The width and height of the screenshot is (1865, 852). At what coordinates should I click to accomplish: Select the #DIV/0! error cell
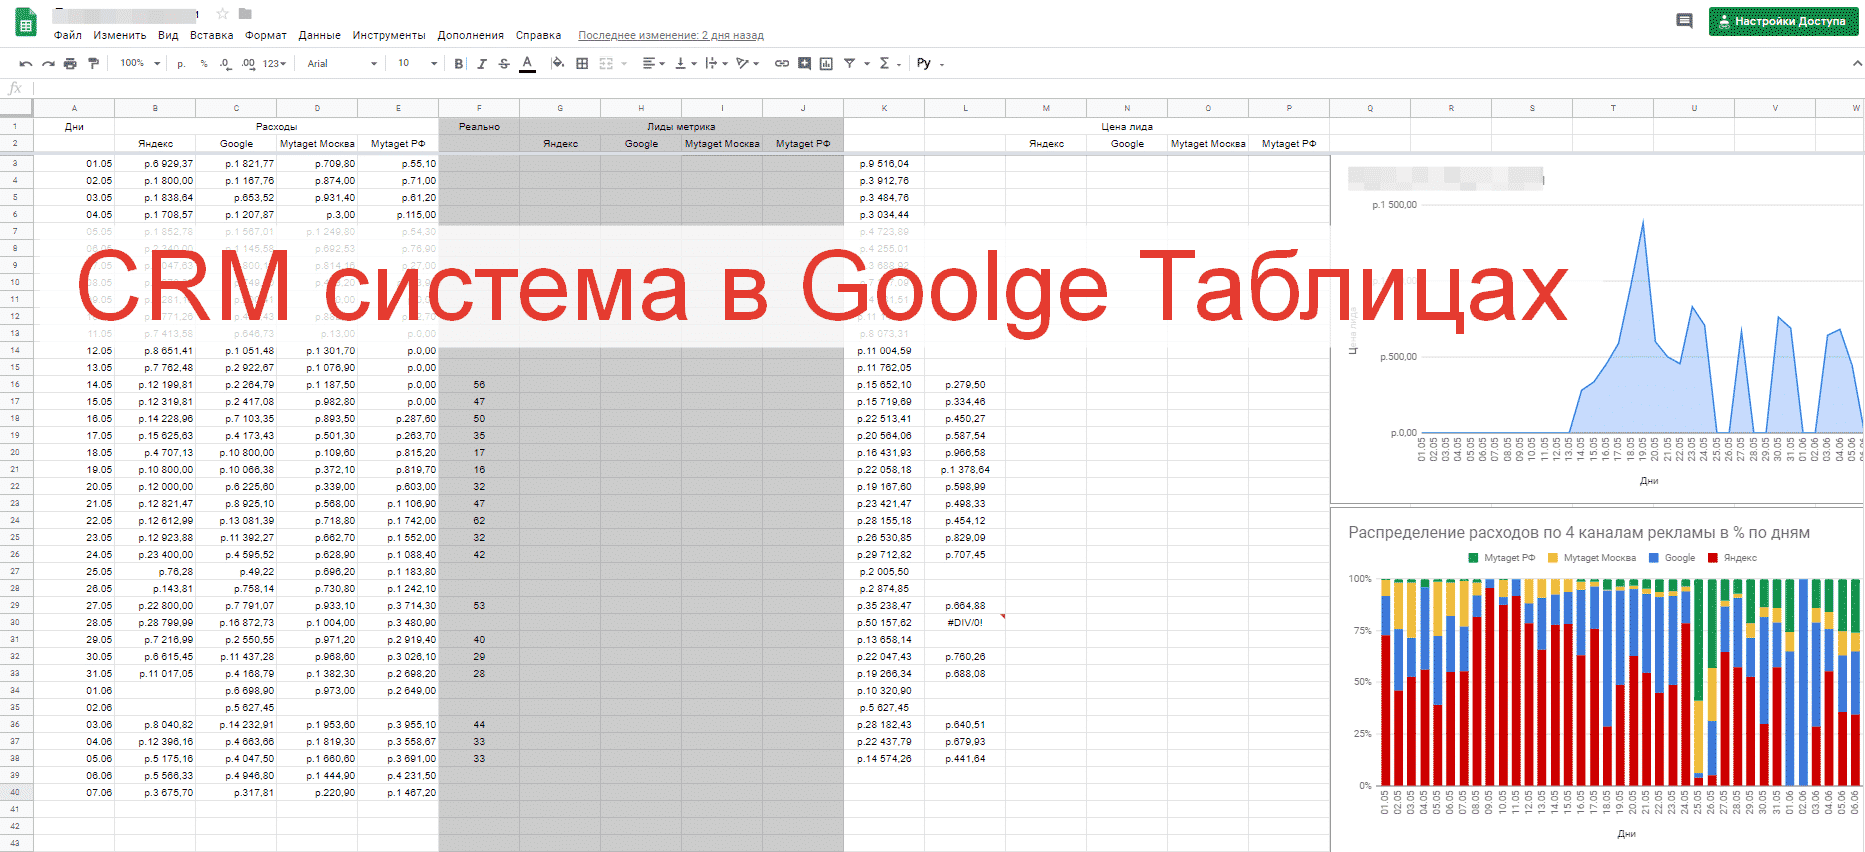(965, 622)
